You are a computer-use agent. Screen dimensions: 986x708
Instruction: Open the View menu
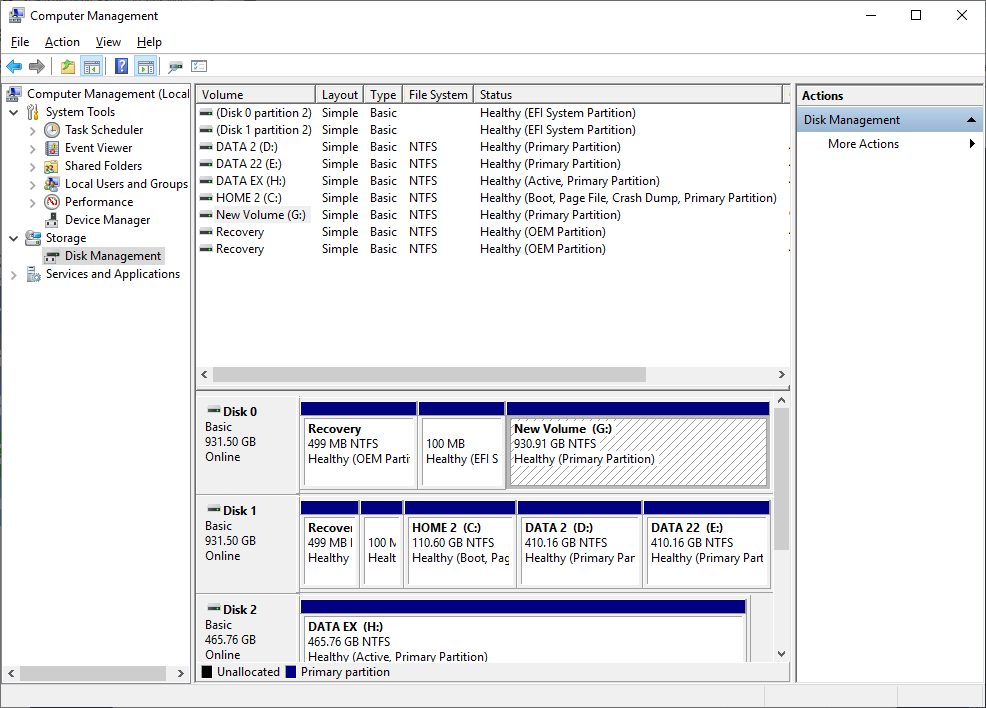pyautogui.click(x=108, y=42)
